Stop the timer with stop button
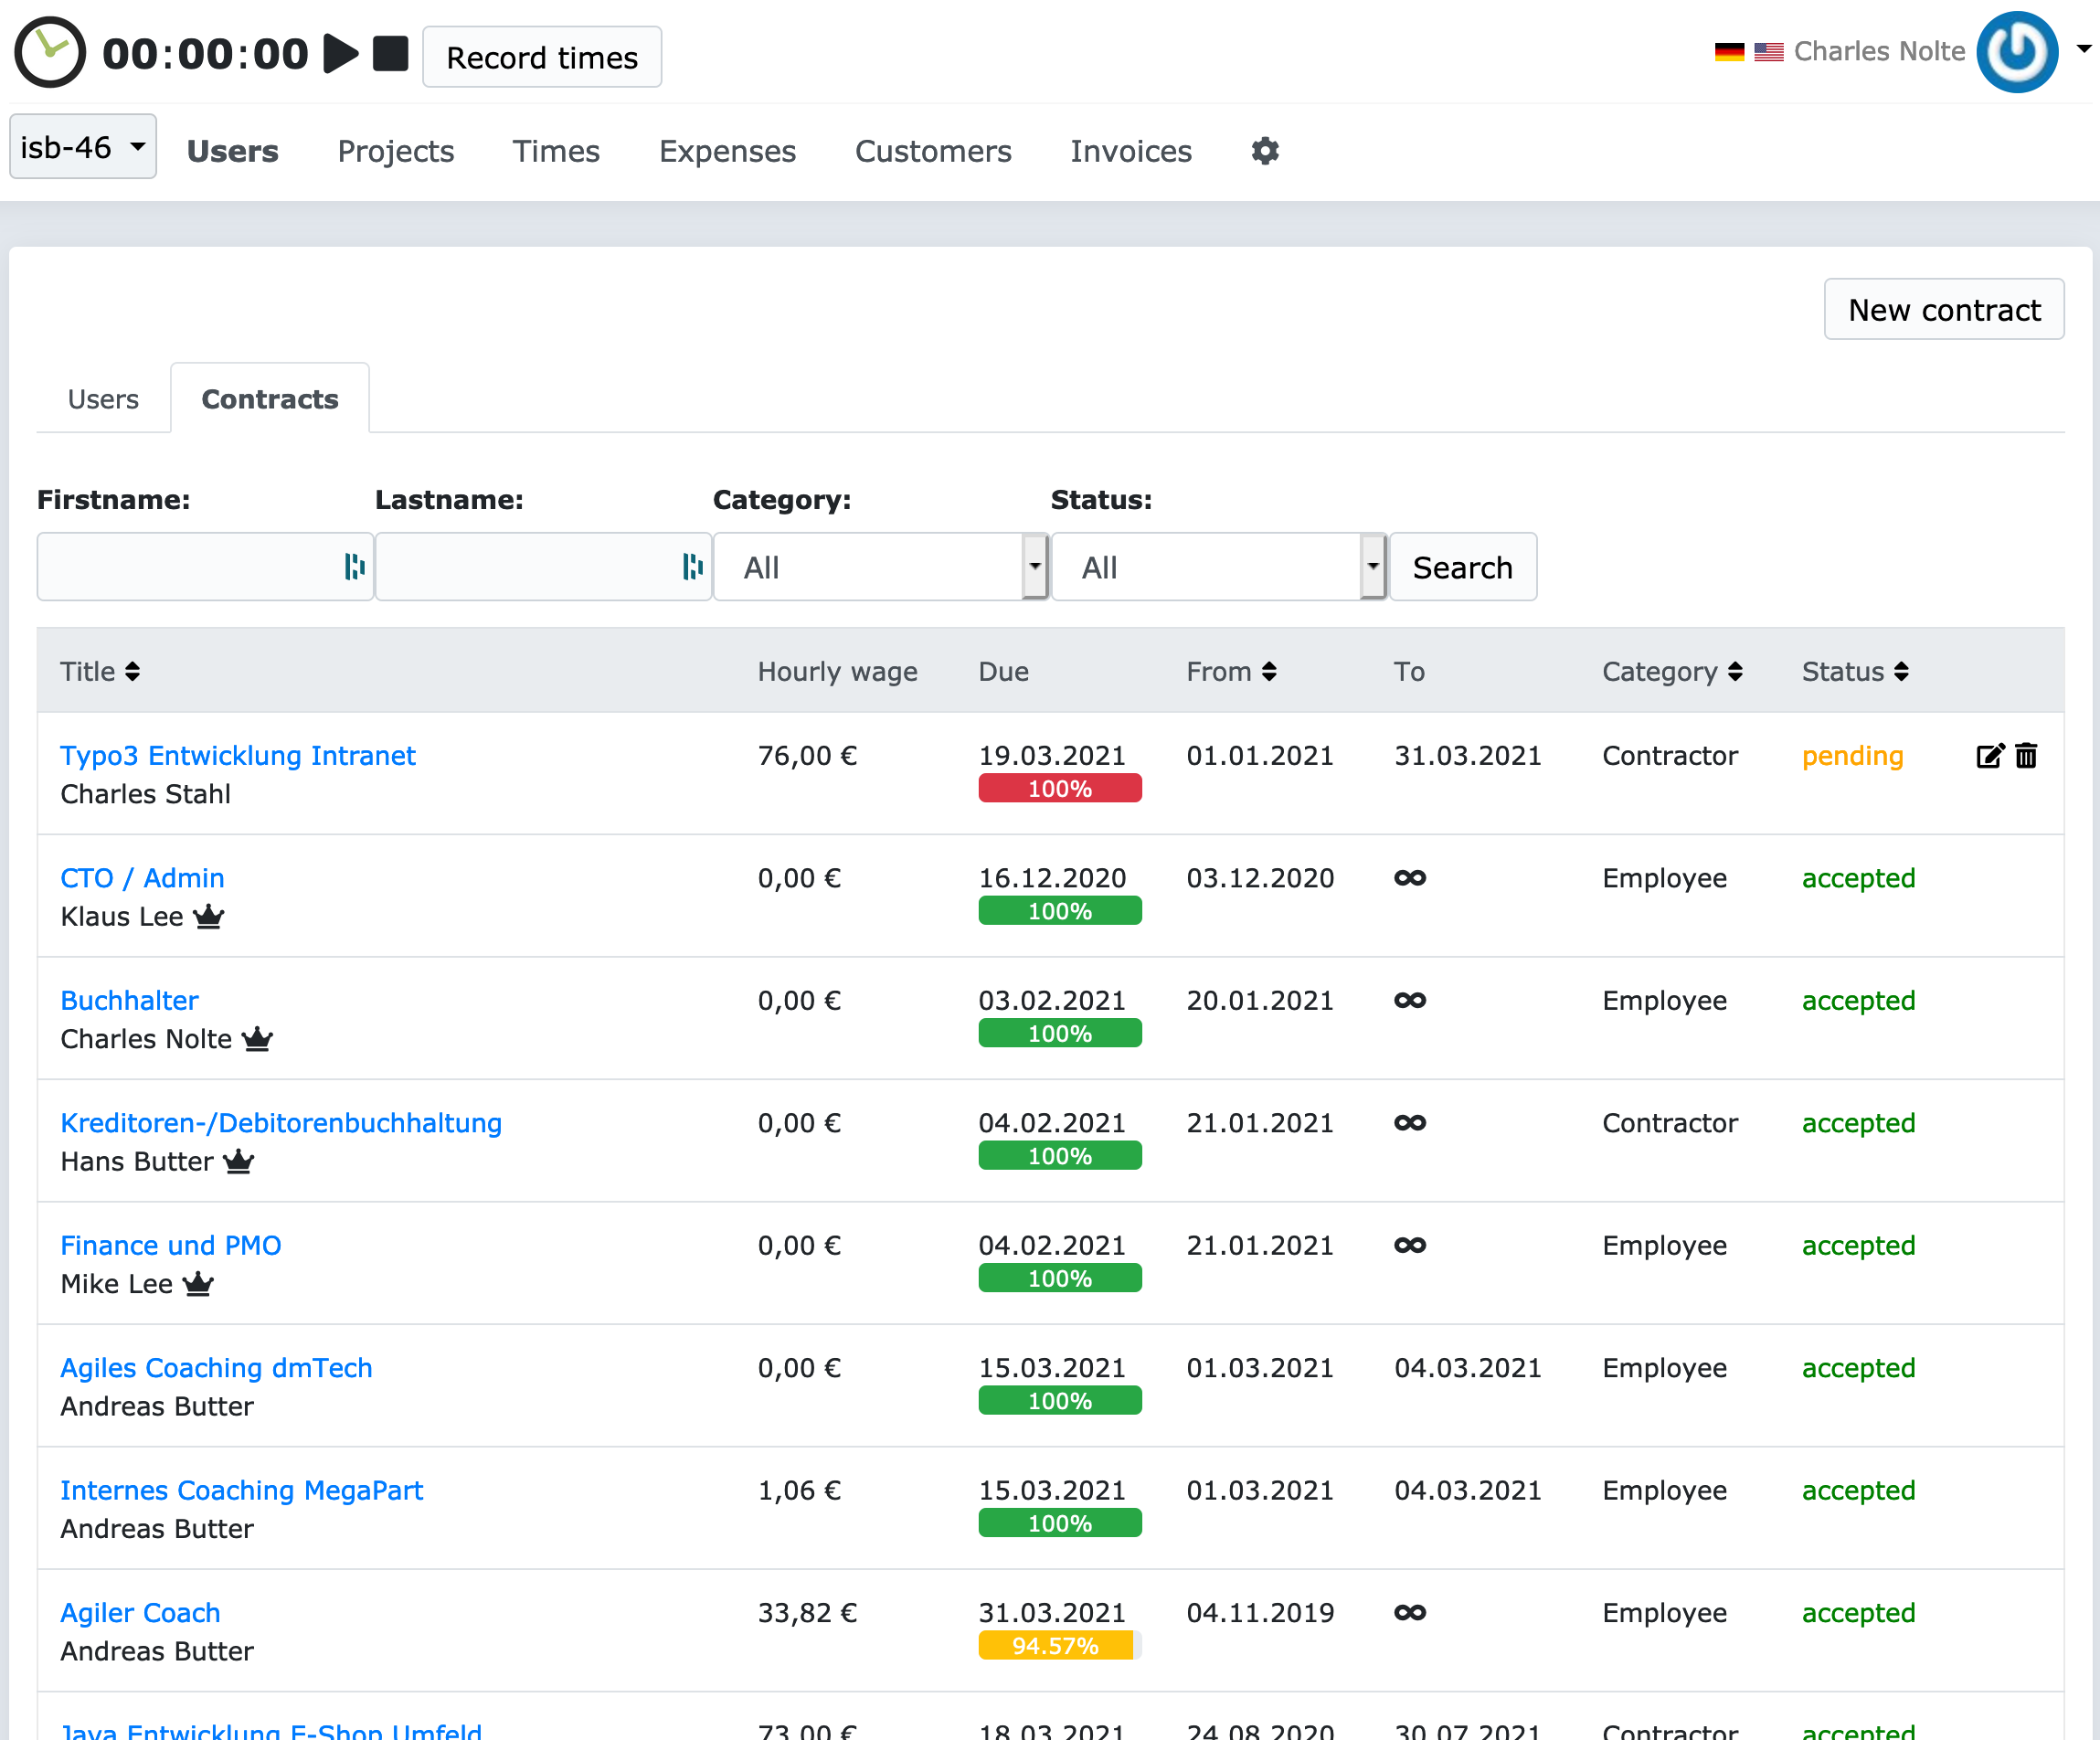 tap(390, 54)
